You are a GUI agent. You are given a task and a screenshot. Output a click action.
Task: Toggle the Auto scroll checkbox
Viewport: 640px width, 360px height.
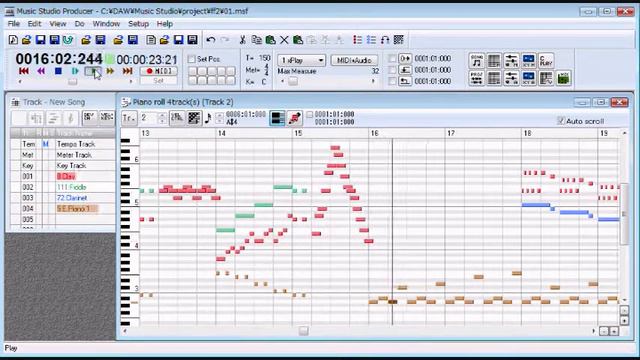(x=561, y=121)
